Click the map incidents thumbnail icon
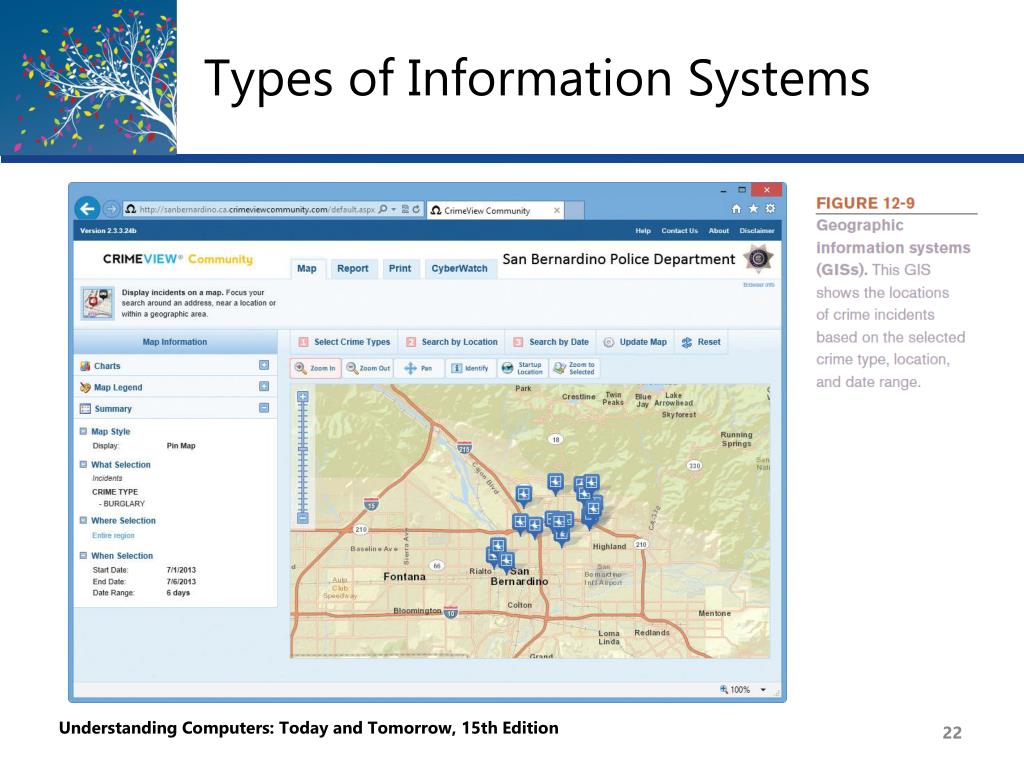 (x=98, y=303)
